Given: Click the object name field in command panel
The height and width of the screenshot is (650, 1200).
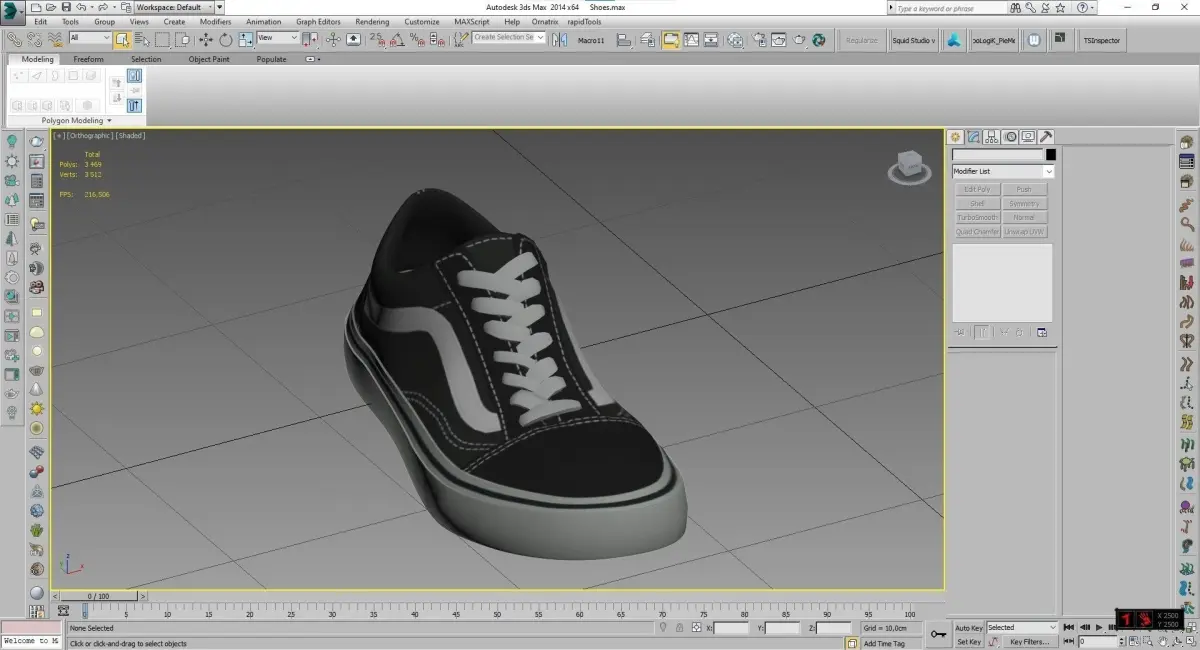Looking at the screenshot, I should 997,155.
